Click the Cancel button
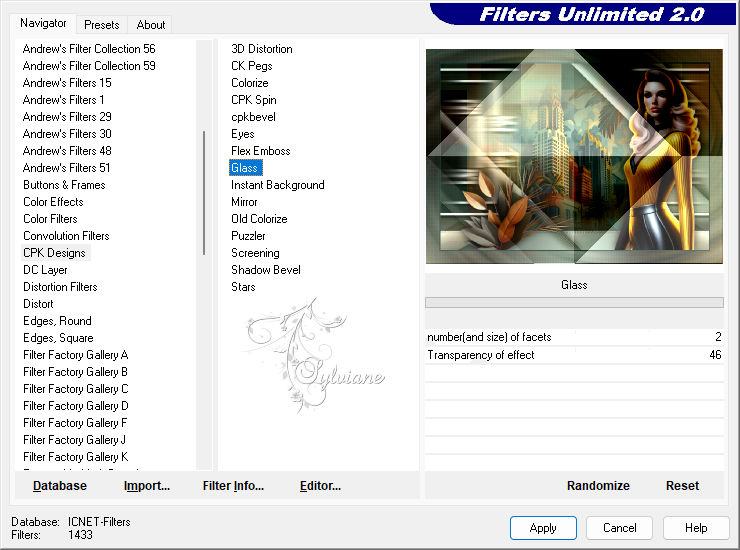Viewport: 740px width, 550px height. (620, 528)
